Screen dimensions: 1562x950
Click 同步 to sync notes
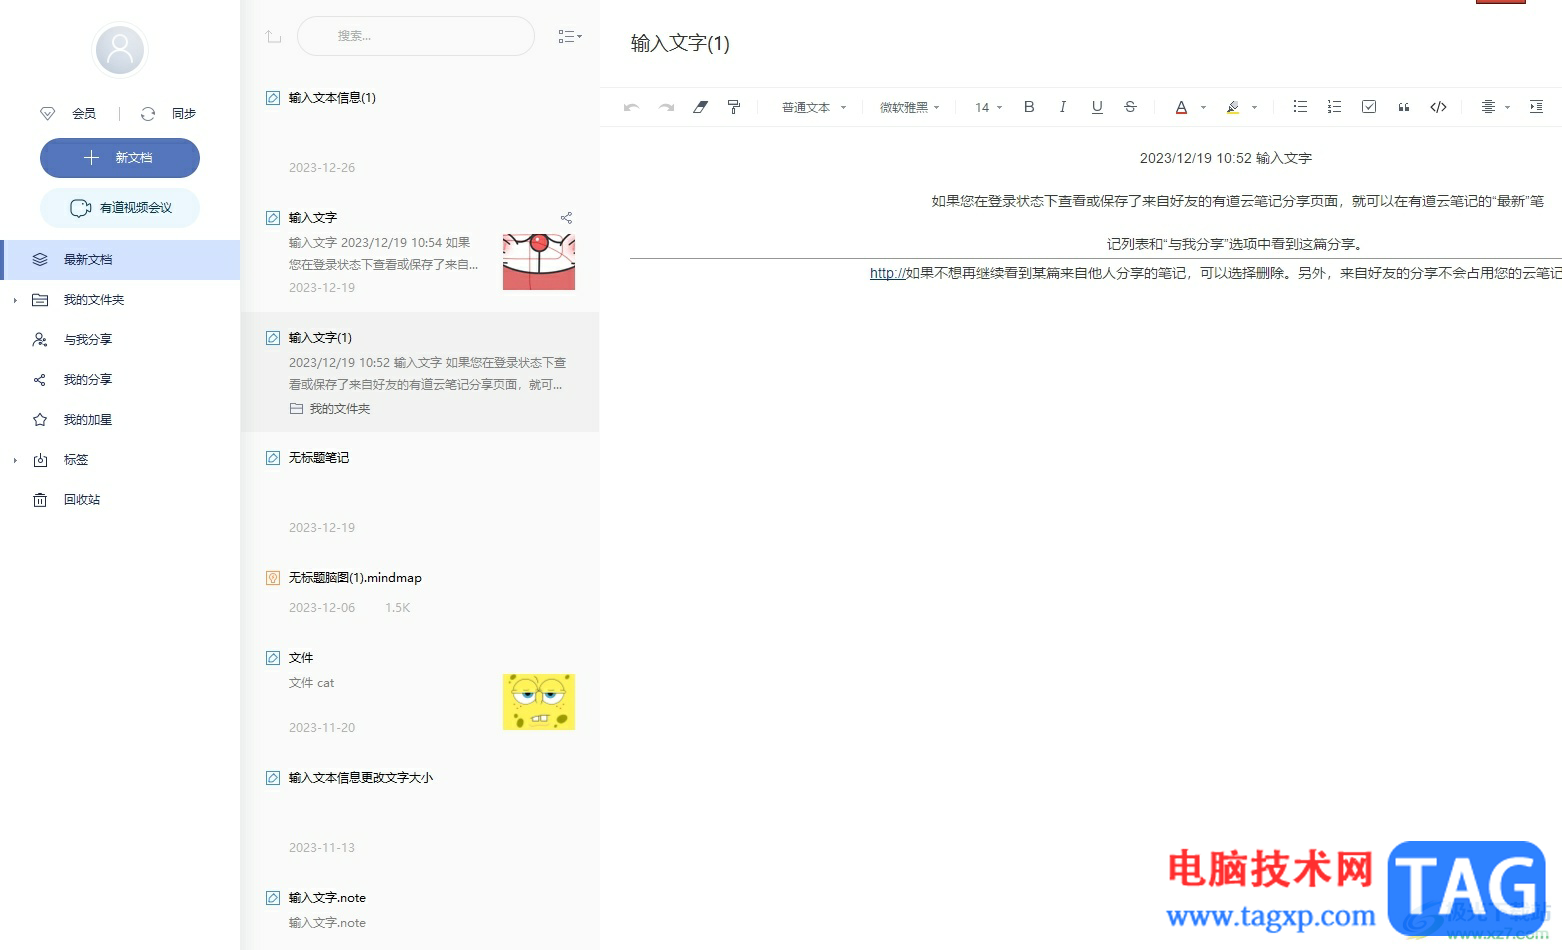point(184,113)
